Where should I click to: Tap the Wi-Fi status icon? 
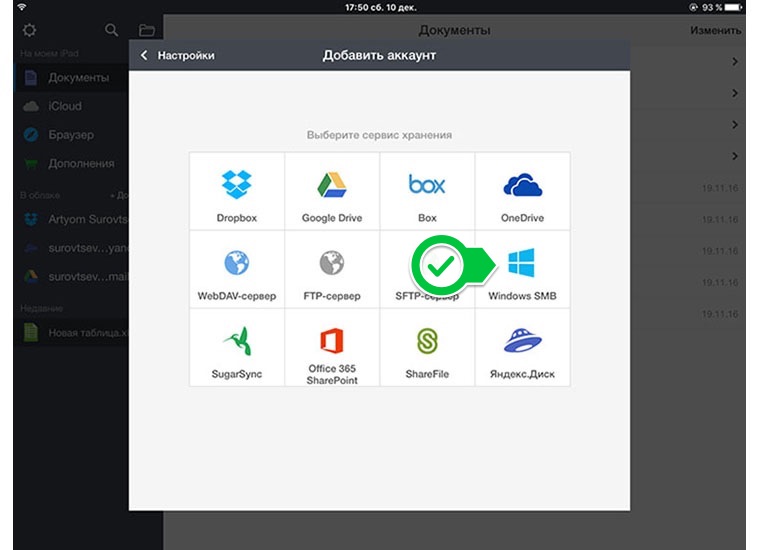click(22, 7)
